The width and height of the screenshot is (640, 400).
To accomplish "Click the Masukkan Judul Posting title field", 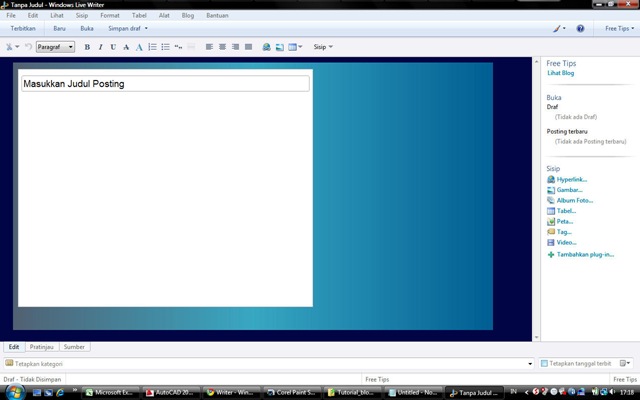I will coord(165,84).
